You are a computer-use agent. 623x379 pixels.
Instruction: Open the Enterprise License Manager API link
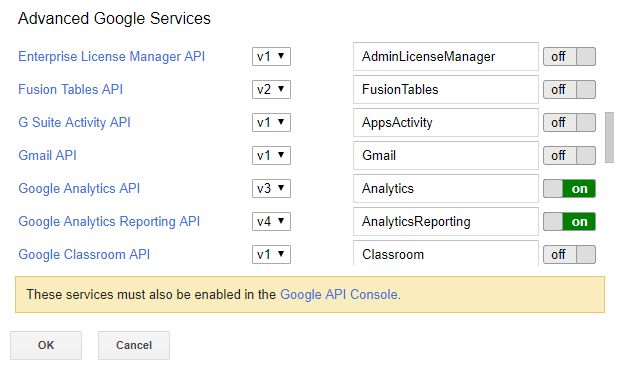point(112,56)
